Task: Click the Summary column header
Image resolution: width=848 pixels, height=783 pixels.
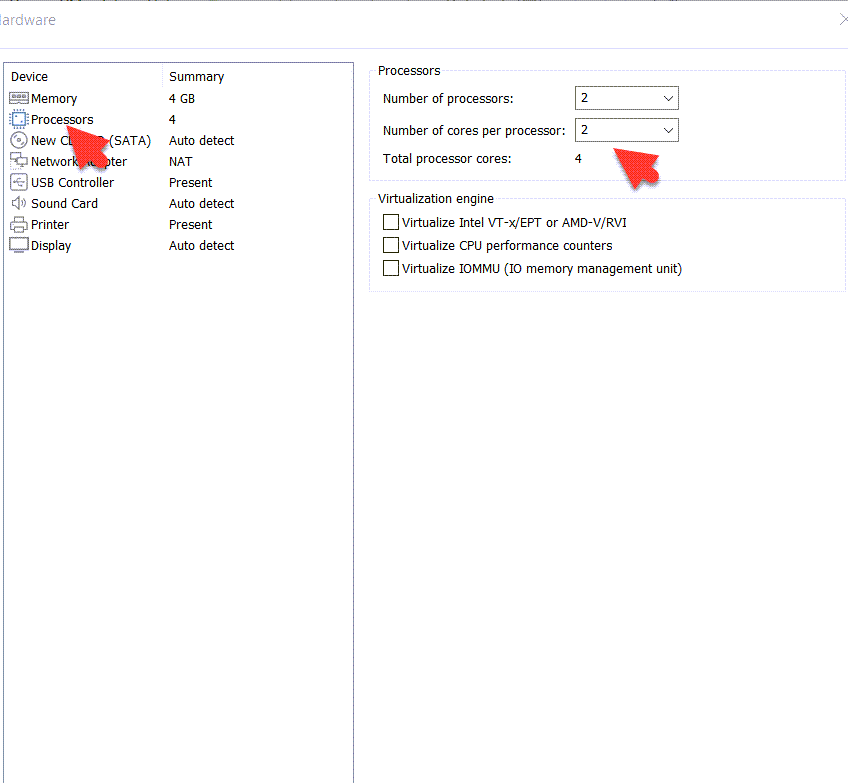Action: (x=197, y=77)
